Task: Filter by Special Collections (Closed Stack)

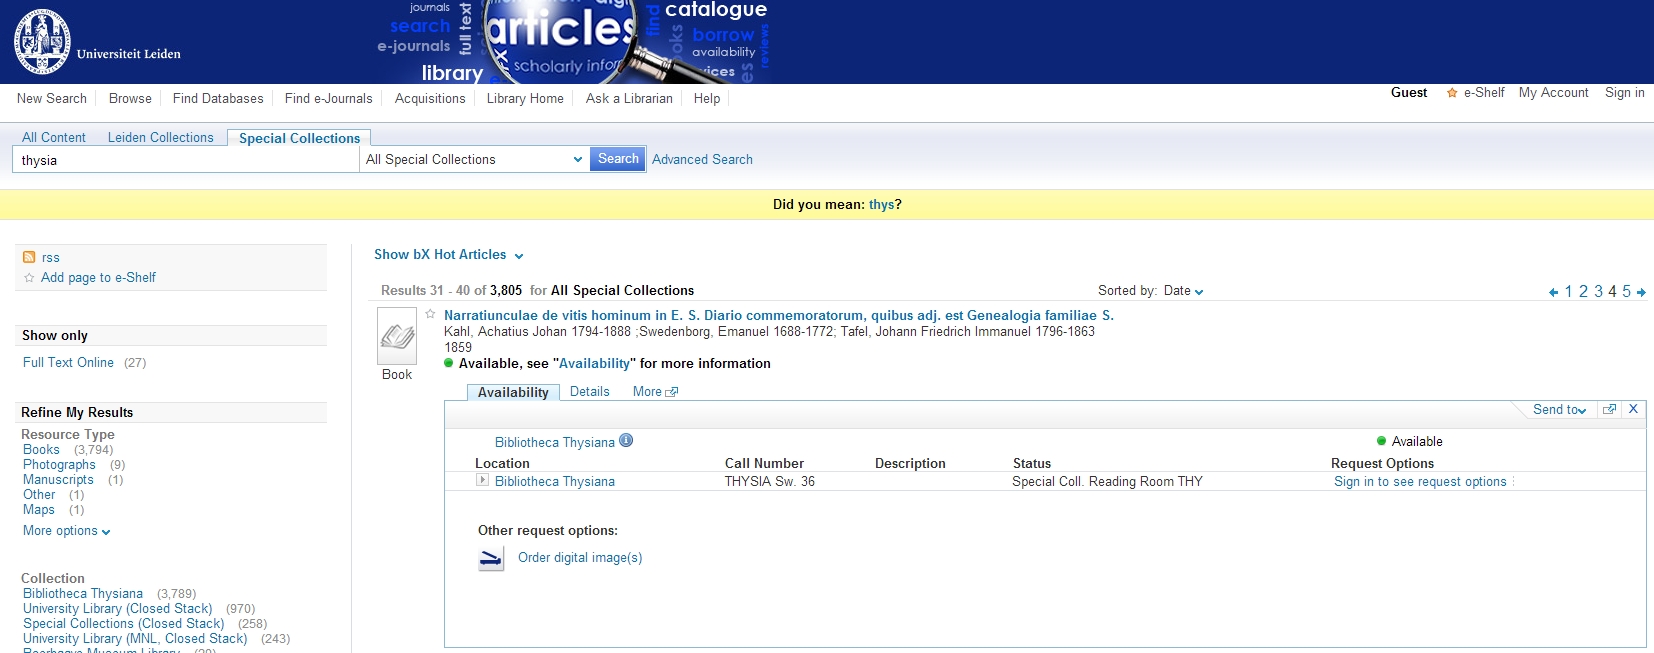Action: coord(124,623)
